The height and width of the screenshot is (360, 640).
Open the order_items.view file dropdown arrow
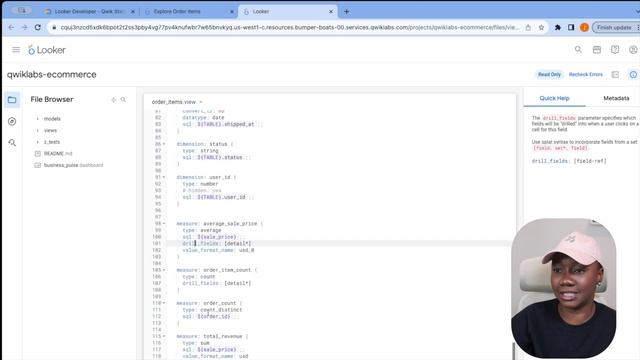(201, 102)
